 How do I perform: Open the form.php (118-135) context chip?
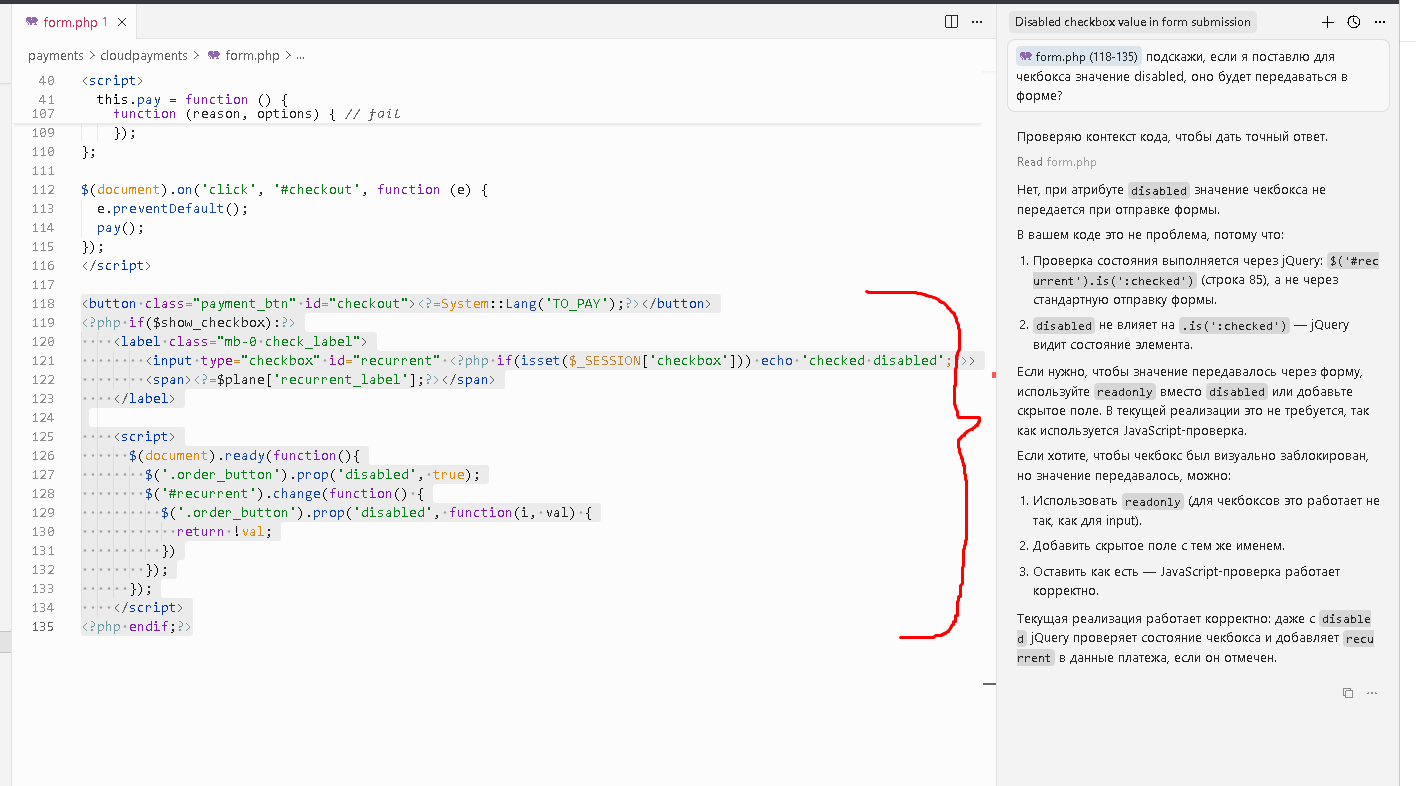(1078, 57)
